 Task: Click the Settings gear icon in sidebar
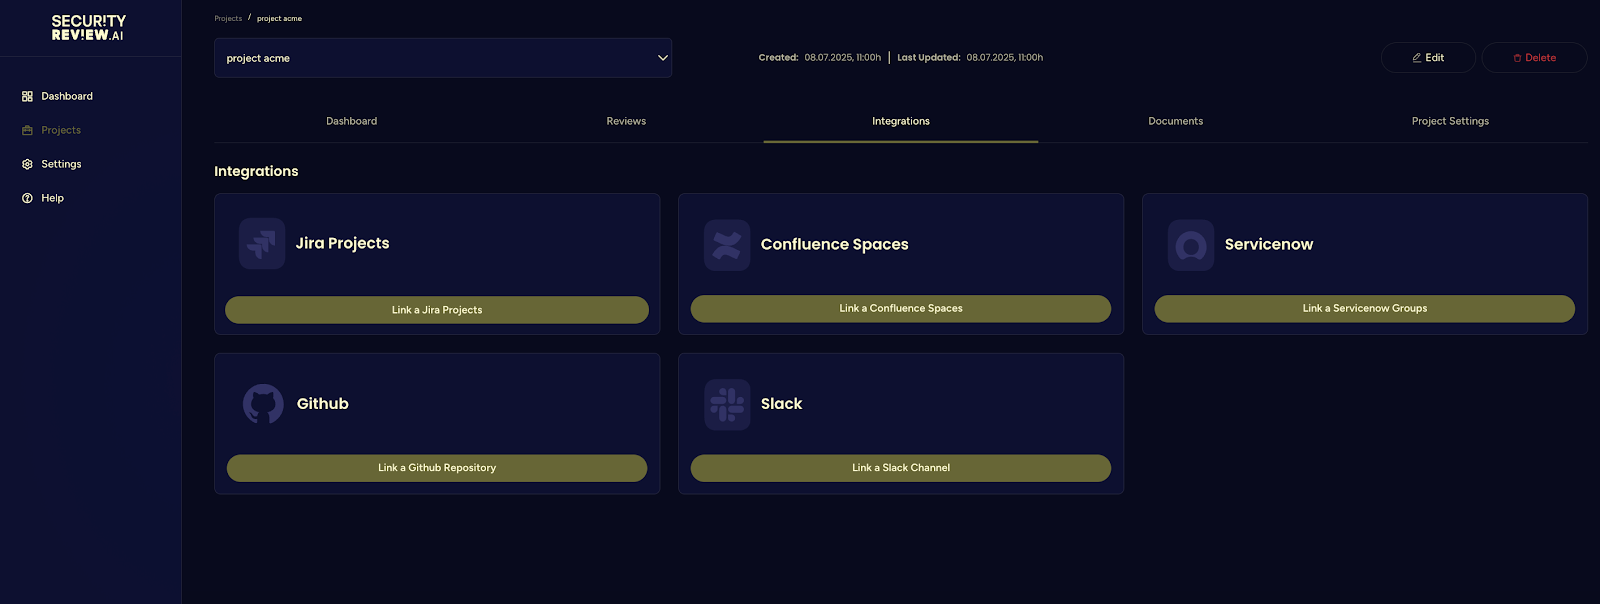pos(27,165)
